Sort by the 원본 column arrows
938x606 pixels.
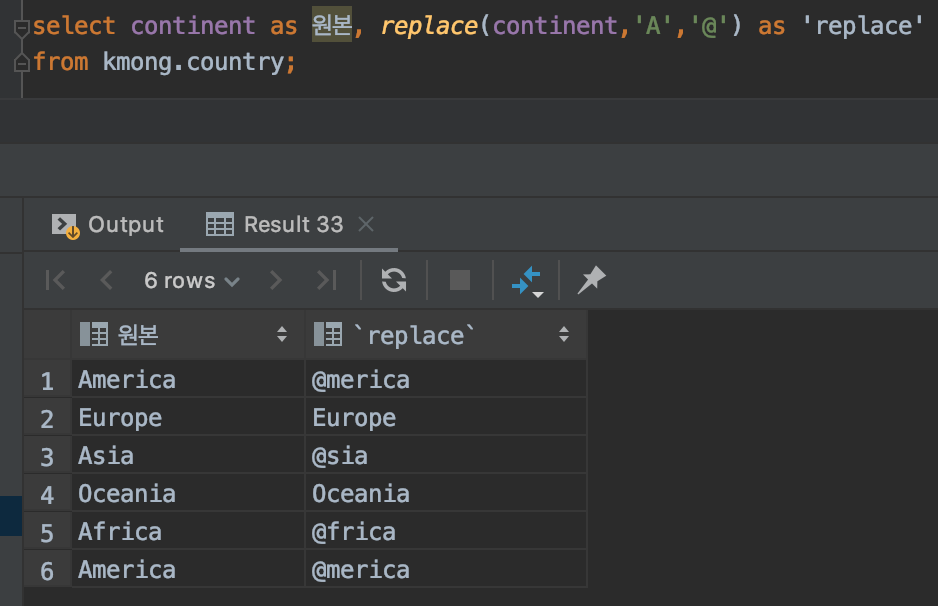click(x=282, y=335)
